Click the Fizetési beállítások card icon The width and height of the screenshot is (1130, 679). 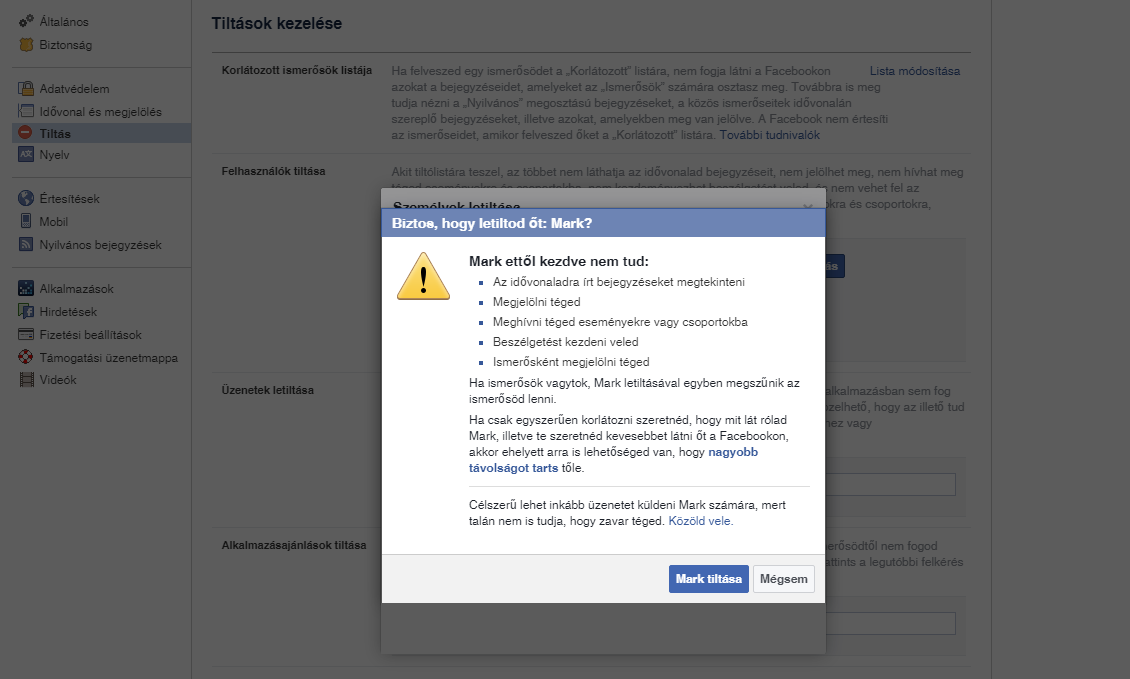(x=26, y=334)
